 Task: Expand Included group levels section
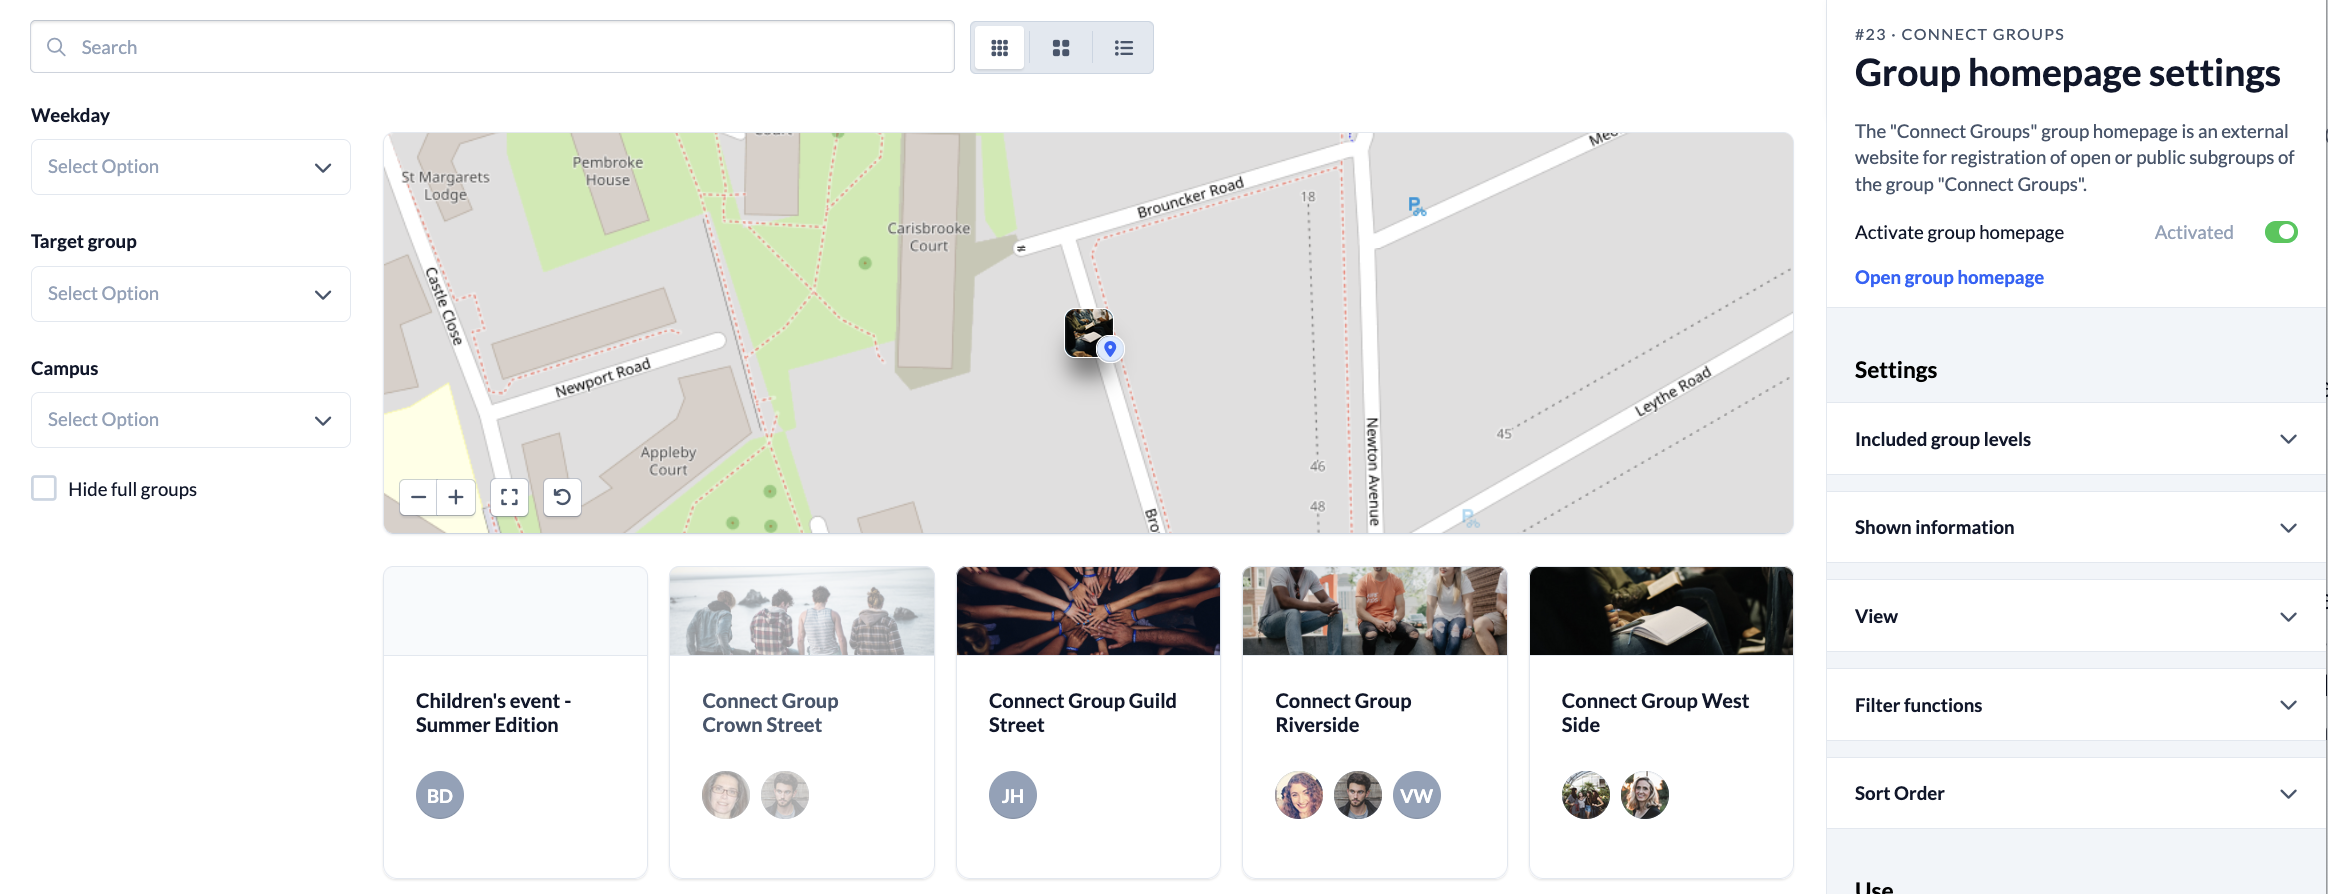(2075, 439)
